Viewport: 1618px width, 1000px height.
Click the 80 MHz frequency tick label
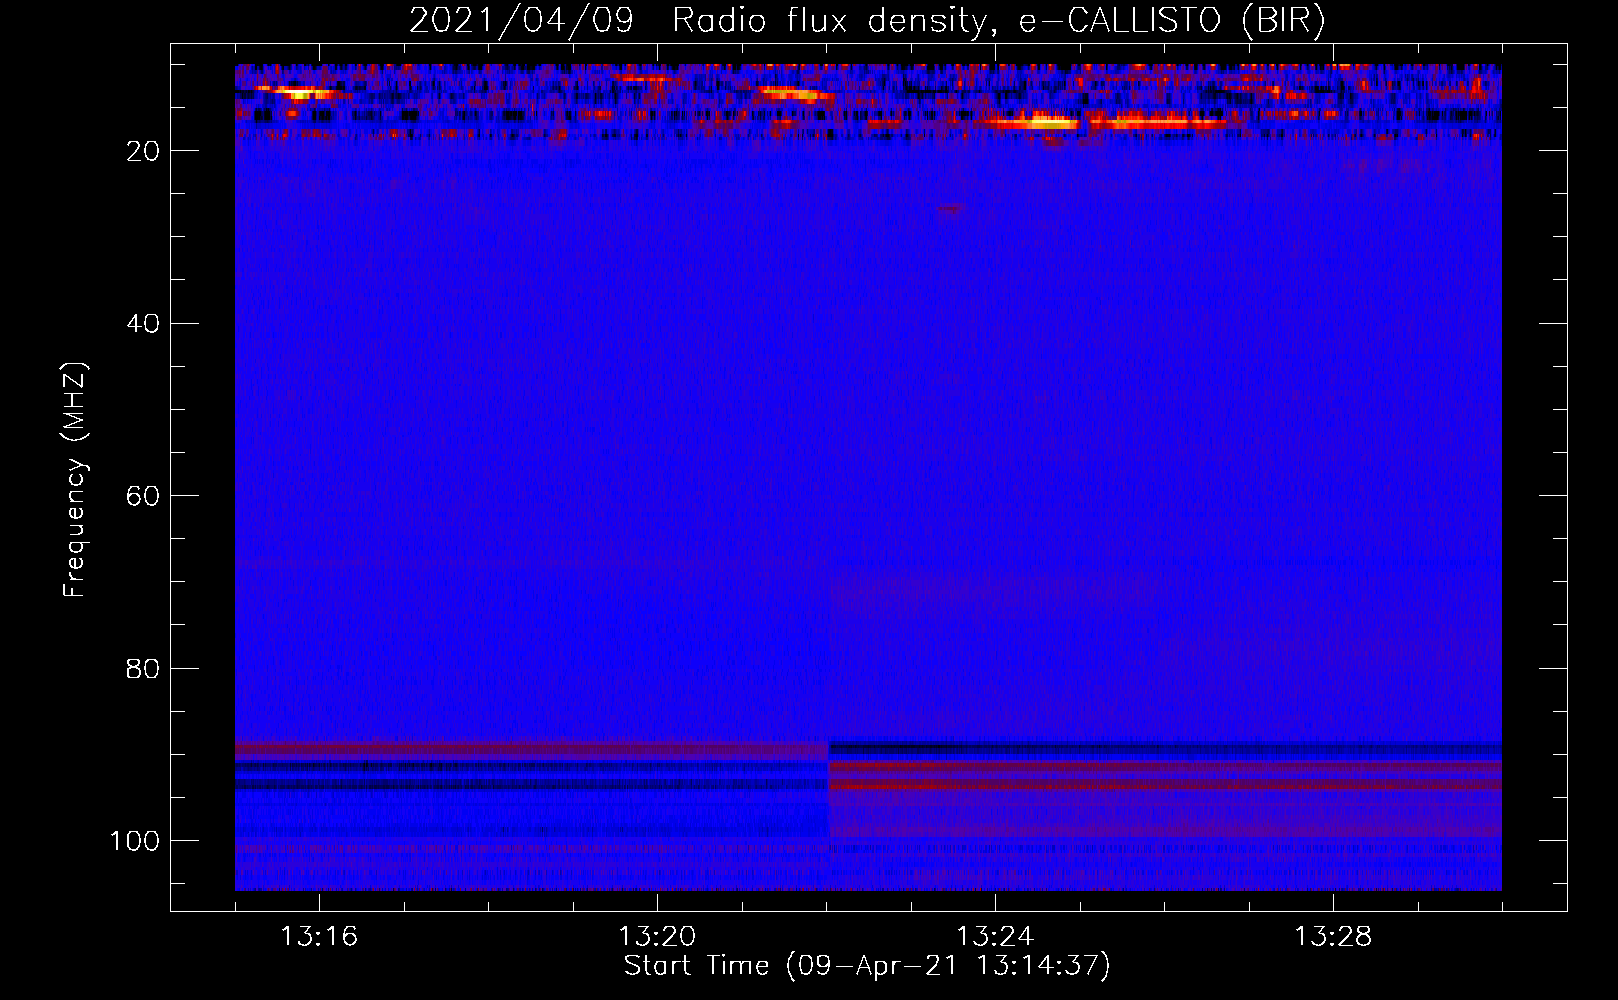(x=143, y=668)
